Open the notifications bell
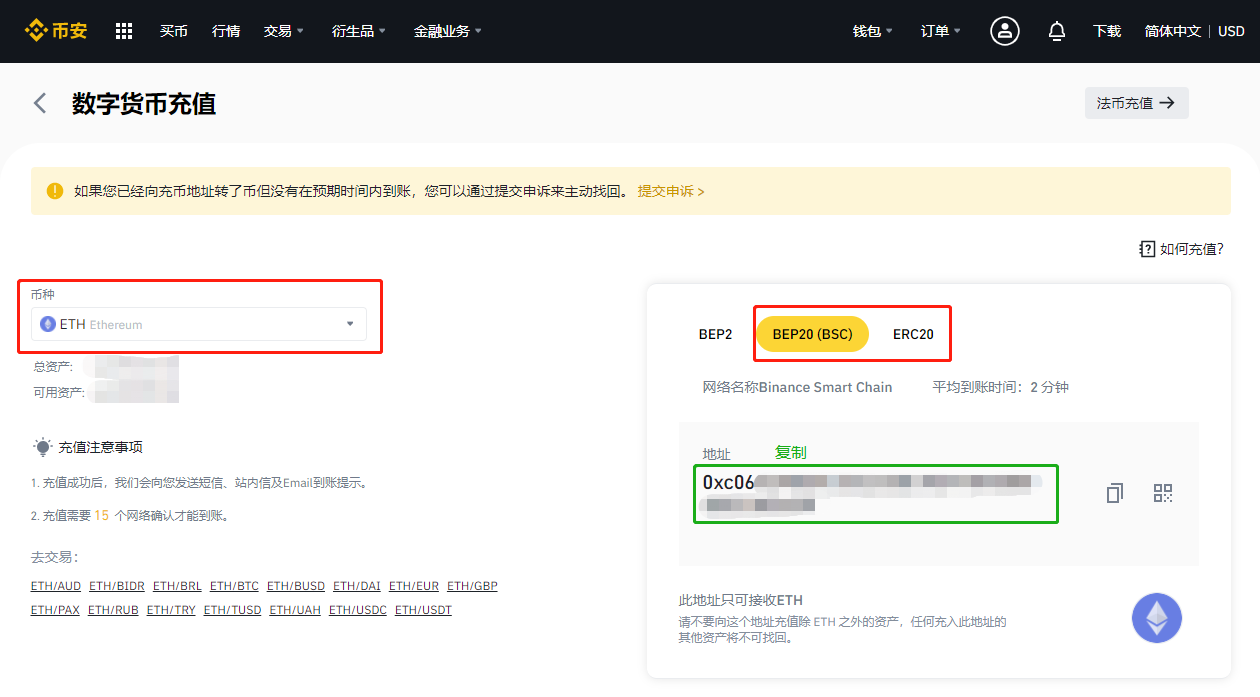The width and height of the screenshot is (1260, 697). pos(1057,31)
